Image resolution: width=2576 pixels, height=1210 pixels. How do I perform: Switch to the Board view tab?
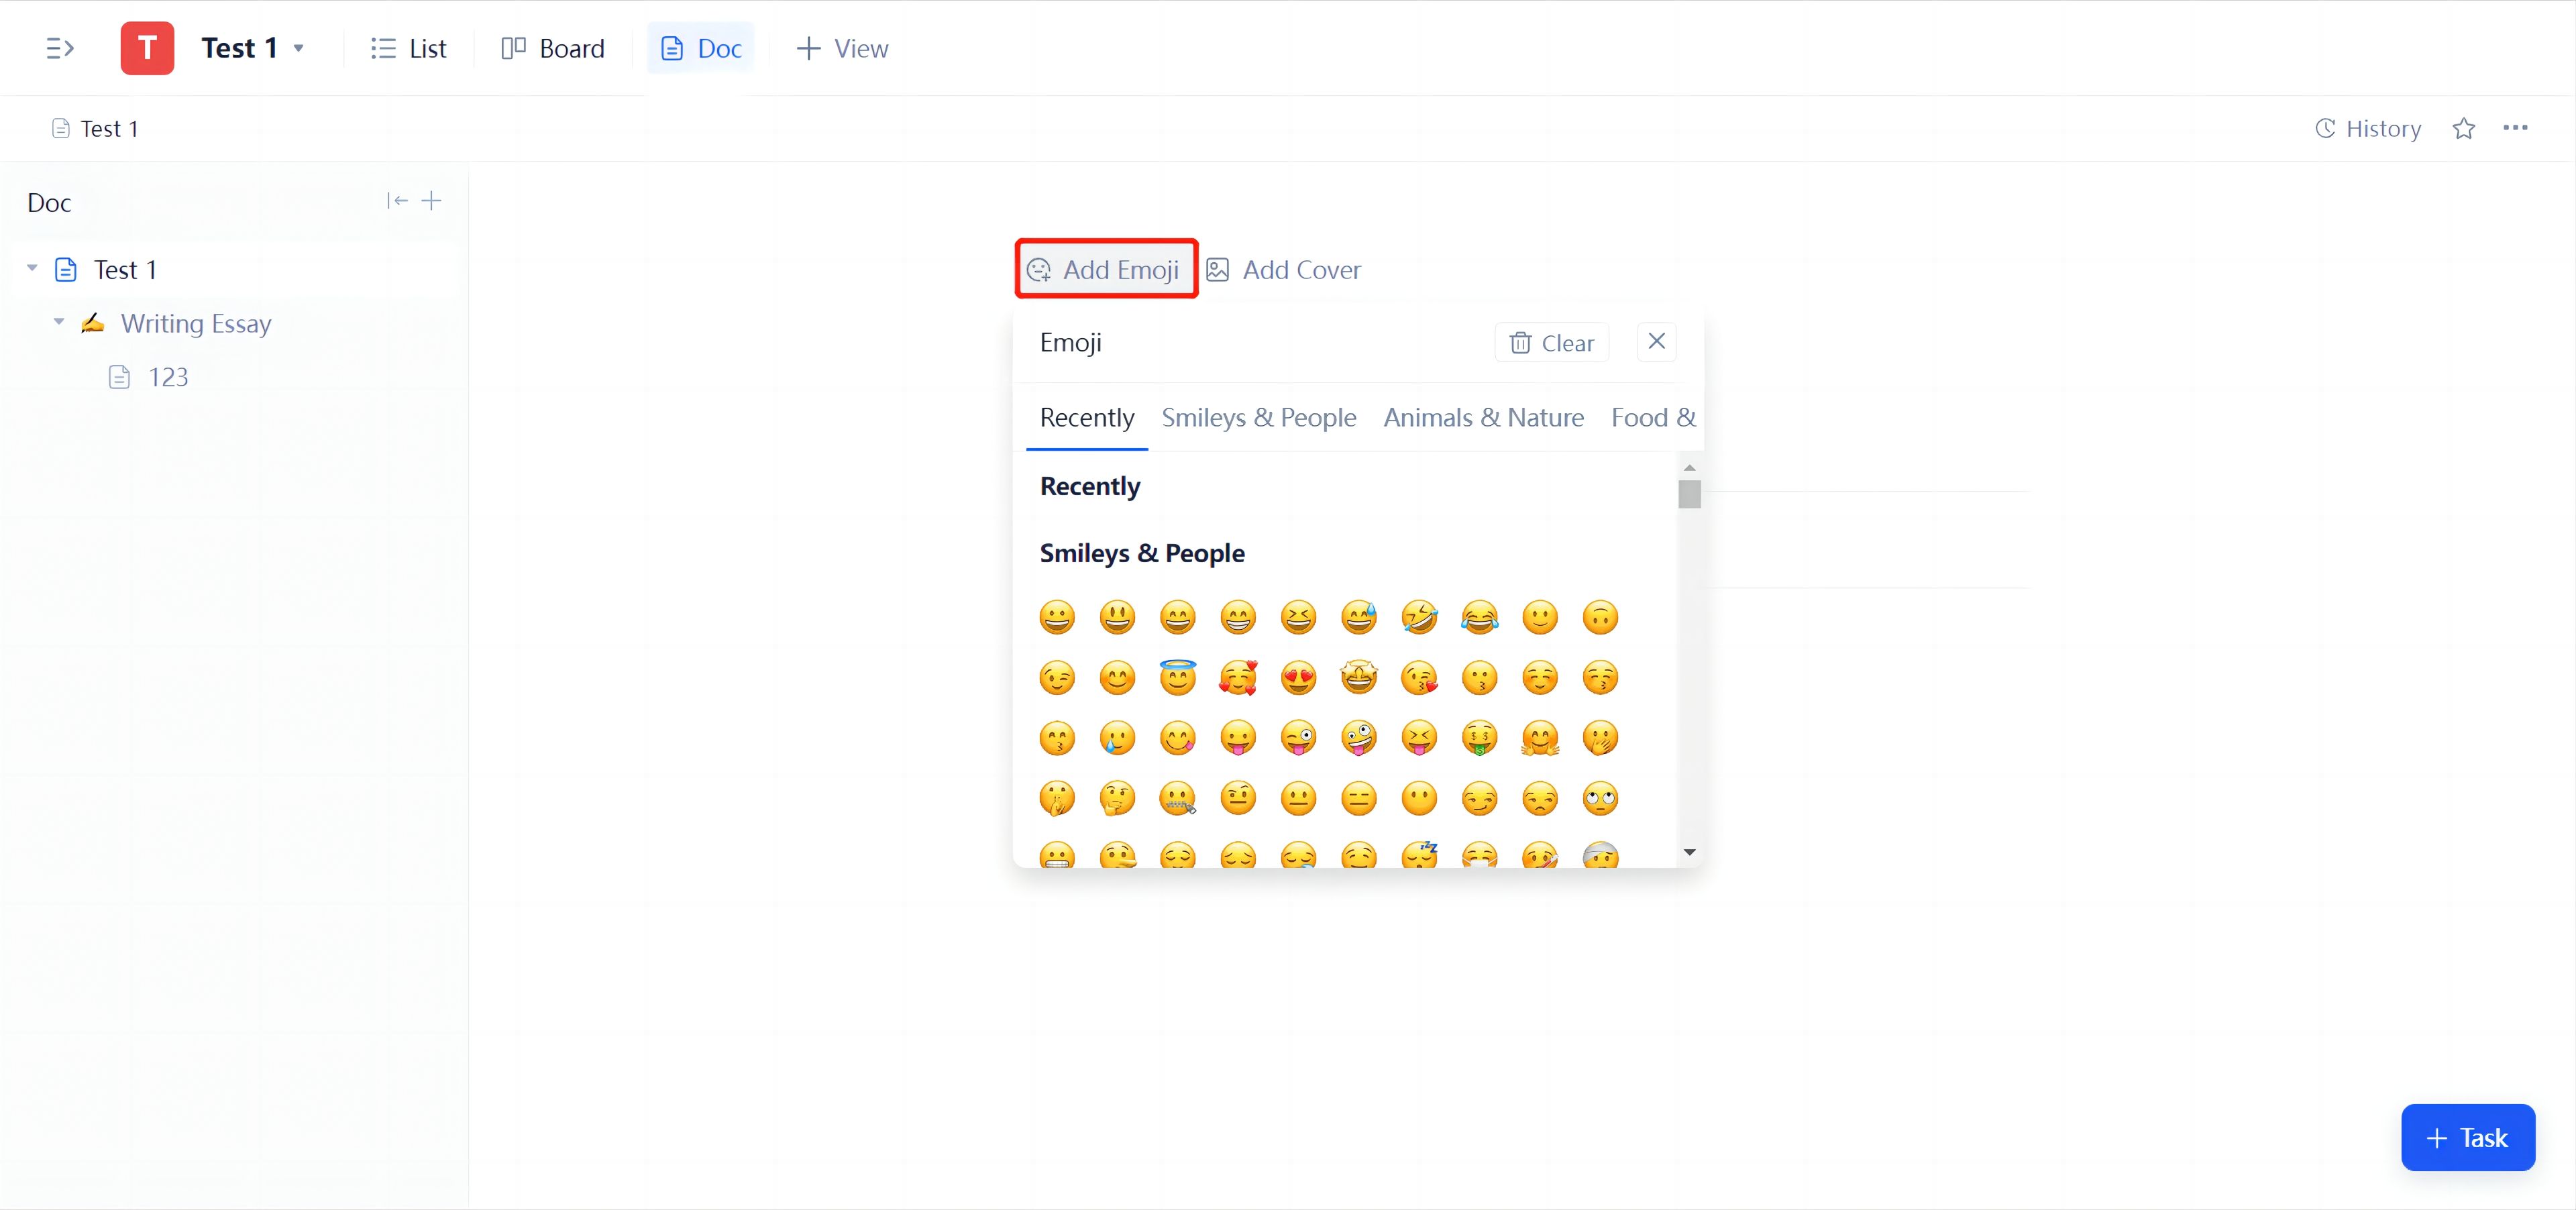pyautogui.click(x=553, y=48)
